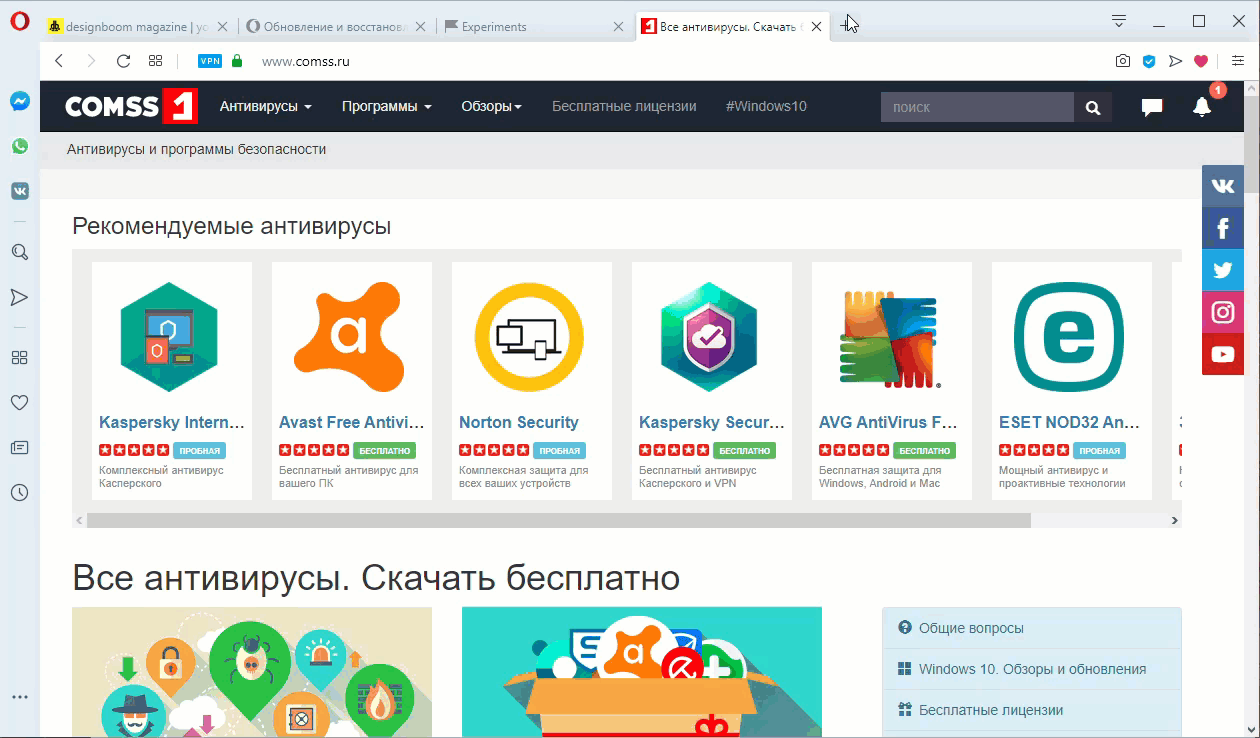Open Kaspersky Internet Security title link
Image resolution: width=1260 pixels, height=738 pixels.
(172, 422)
